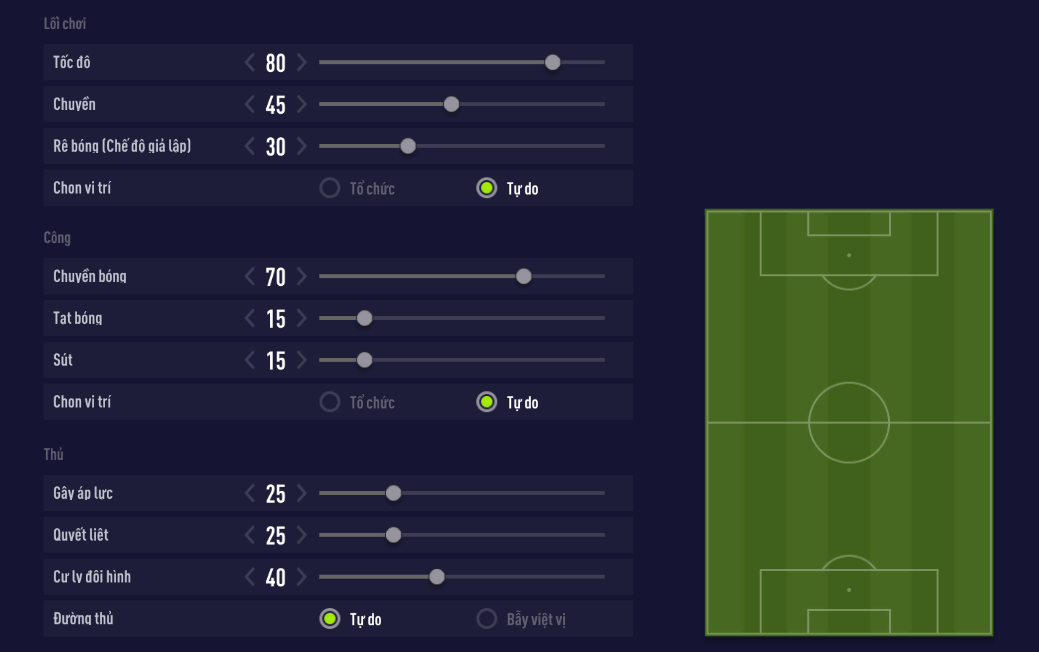This screenshot has width=1039, height=652.
Task: Choose Bẫy việt vị for Đường thủ
Action: [487, 619]
